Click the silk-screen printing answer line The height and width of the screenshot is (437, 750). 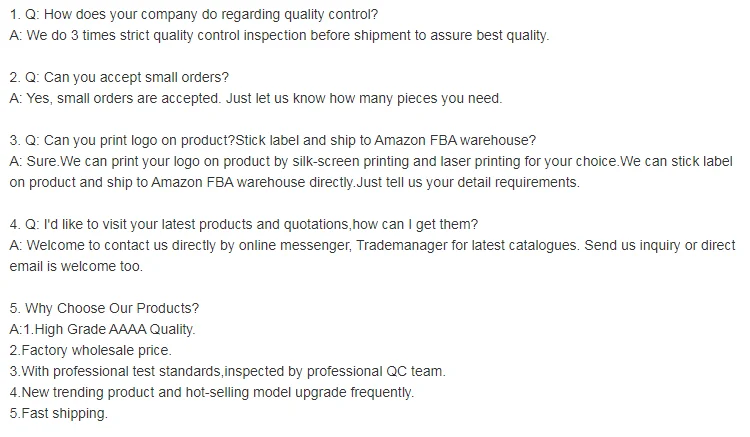(371, 162)
